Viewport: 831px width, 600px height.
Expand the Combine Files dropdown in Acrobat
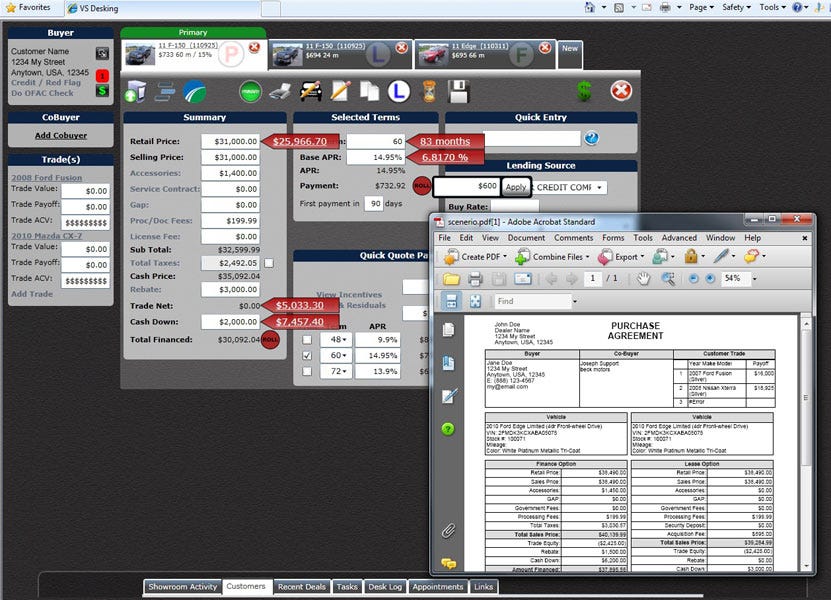click(587, 257)
